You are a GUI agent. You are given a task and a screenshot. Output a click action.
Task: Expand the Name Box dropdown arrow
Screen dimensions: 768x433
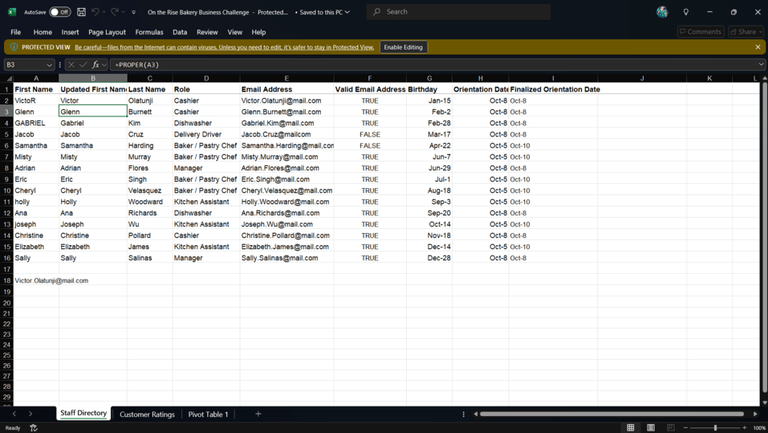point(49,65)
